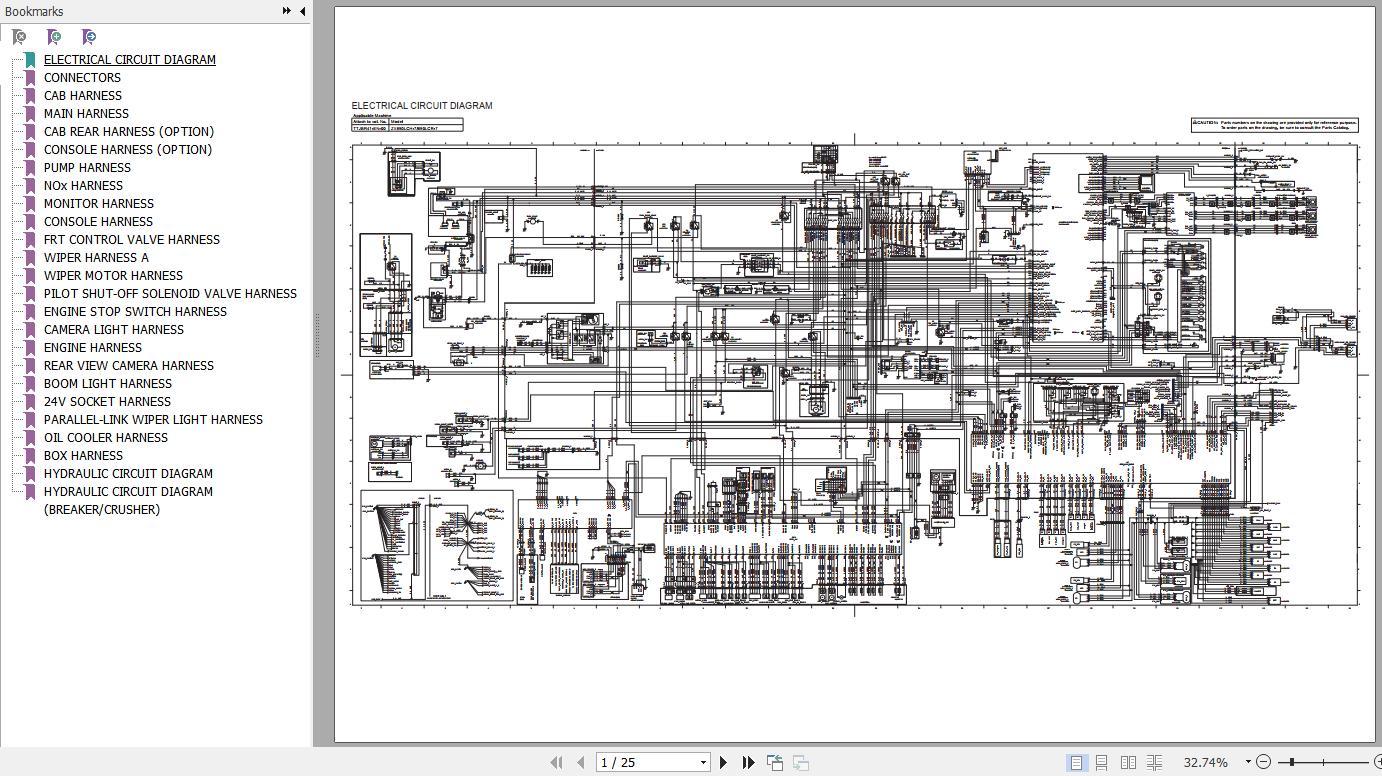Open the 24V SOCKET HARNESS bookmark

[x=107, y=401]
